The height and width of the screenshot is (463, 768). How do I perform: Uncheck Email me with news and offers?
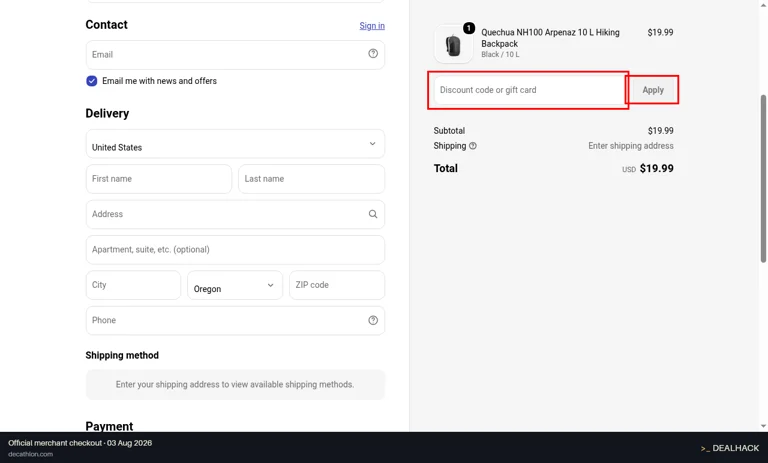[92, 81]
